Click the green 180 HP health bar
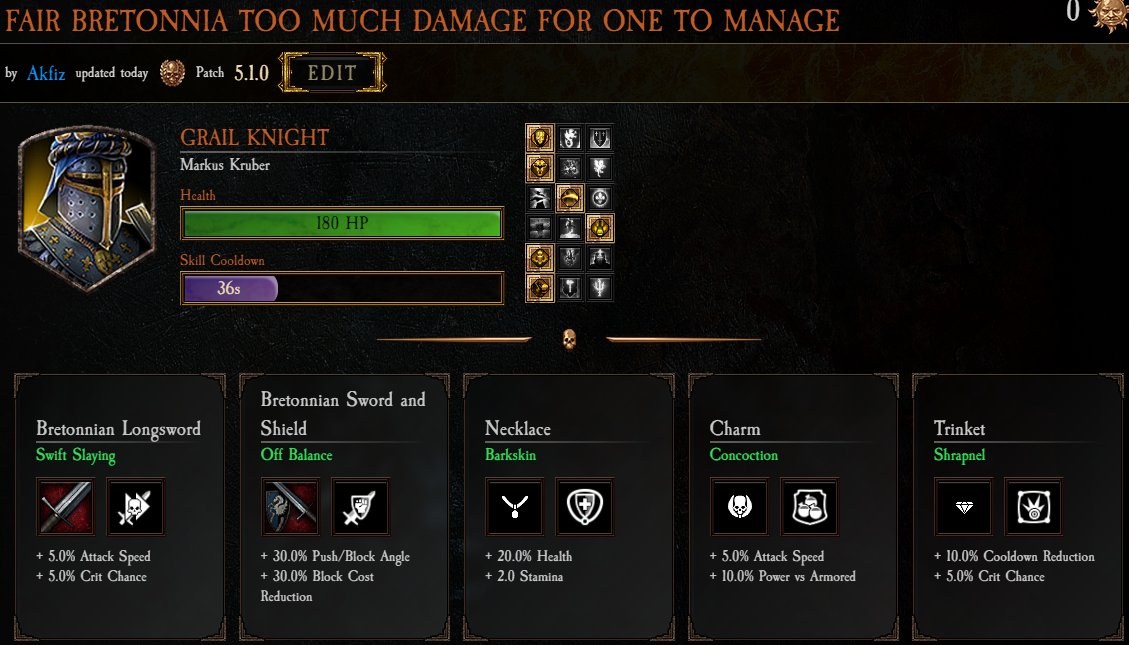Viewport: 1129px width, 645px height. pos(342,223)
